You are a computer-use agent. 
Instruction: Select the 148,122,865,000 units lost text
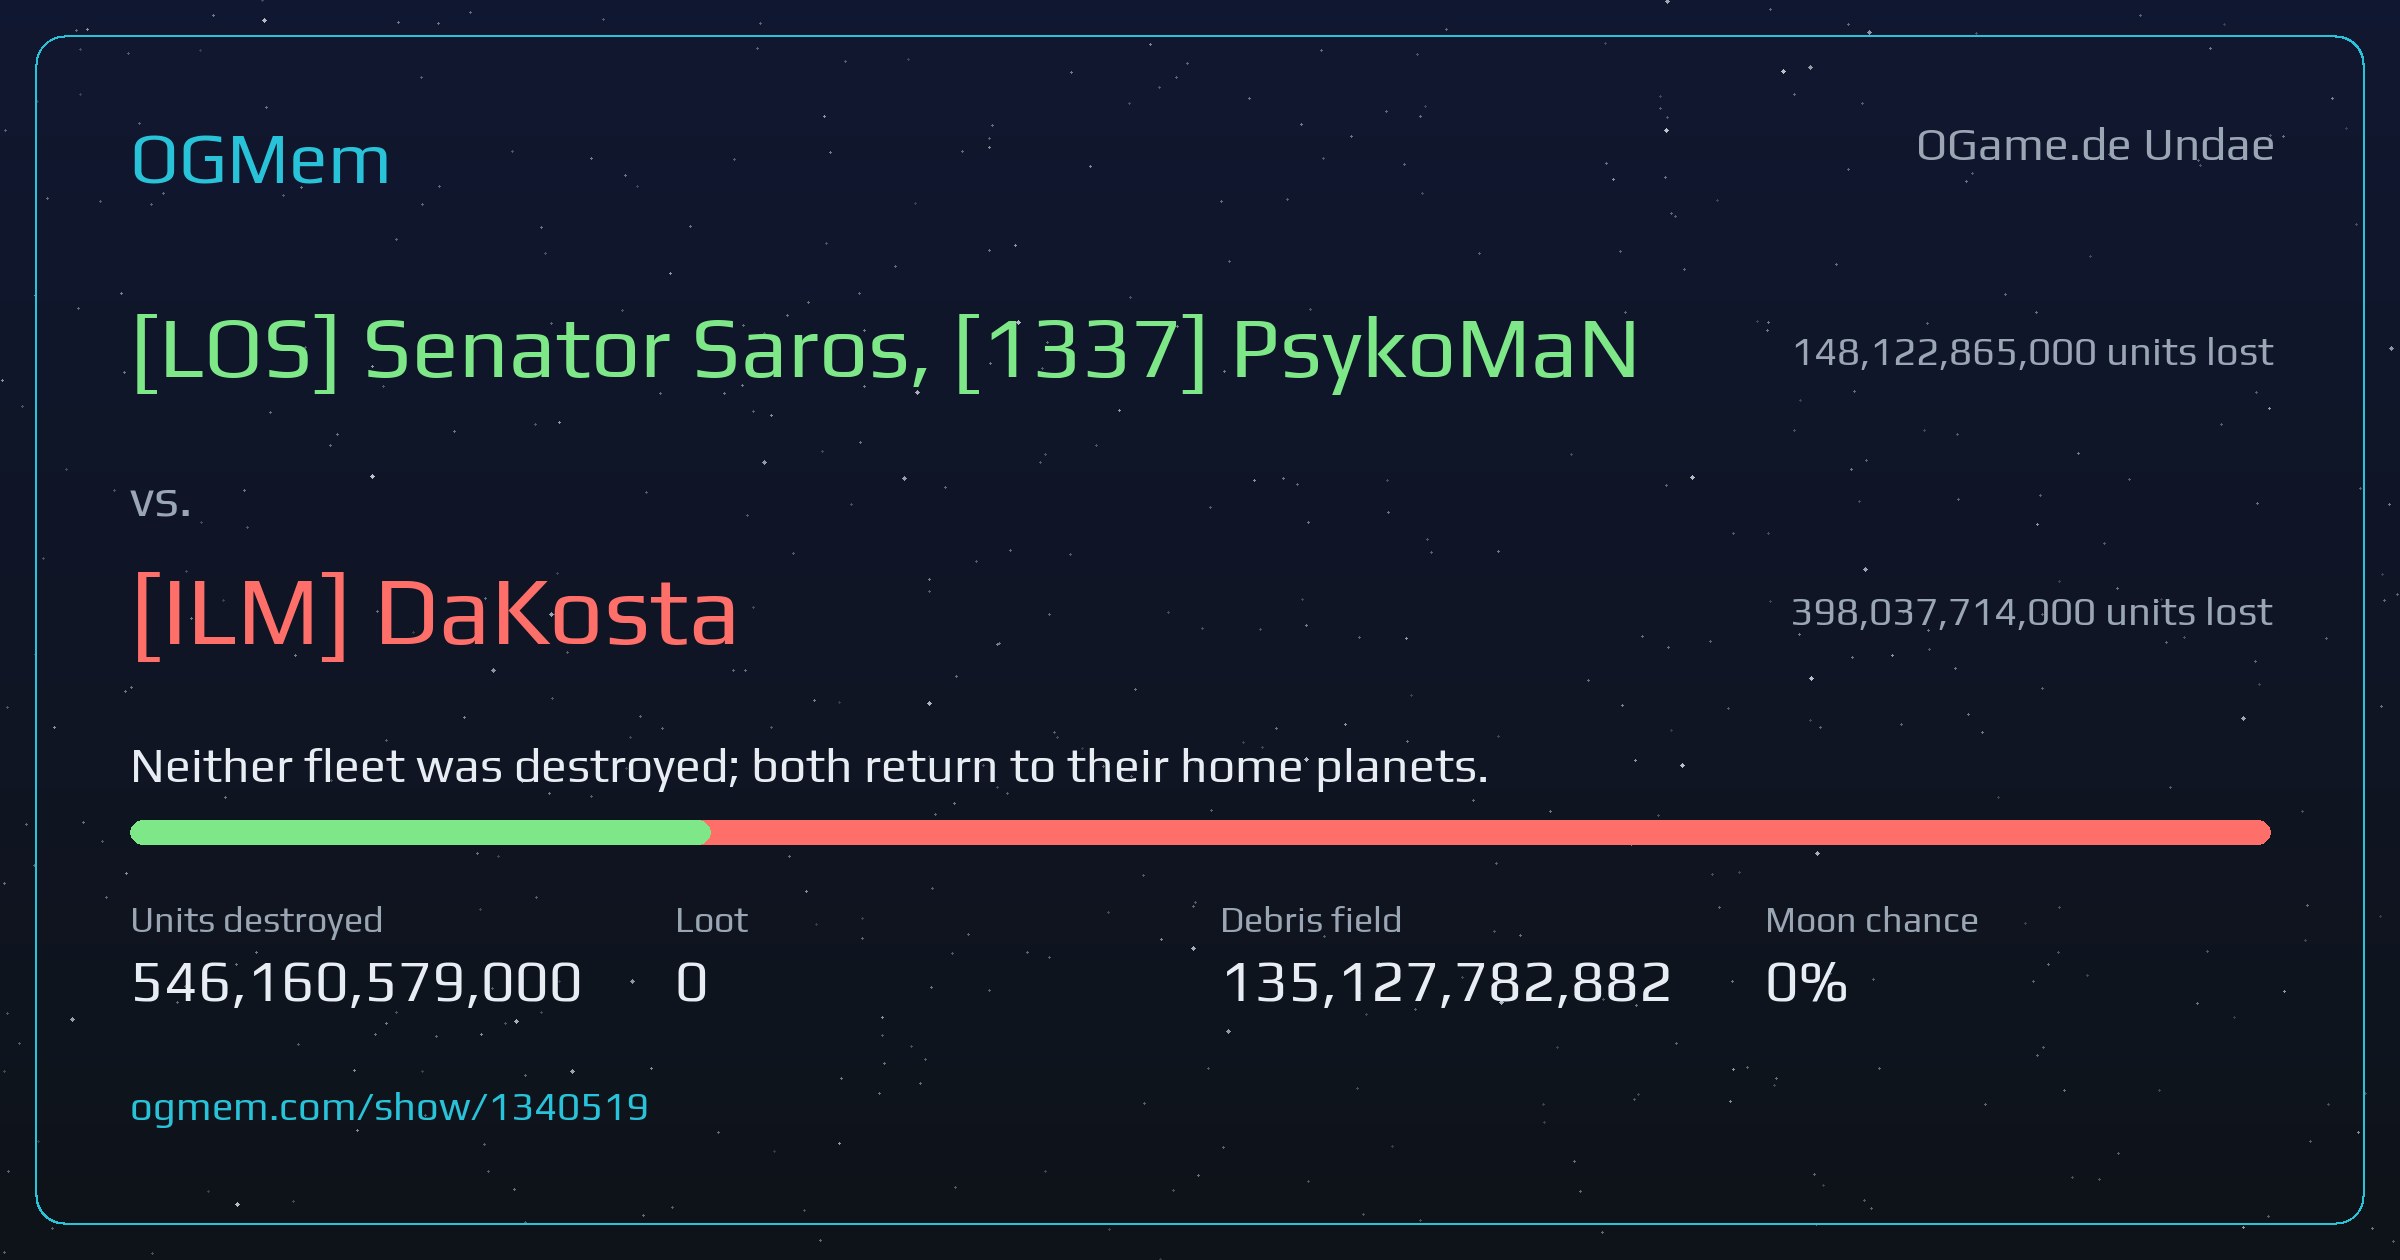point(2033,352)
